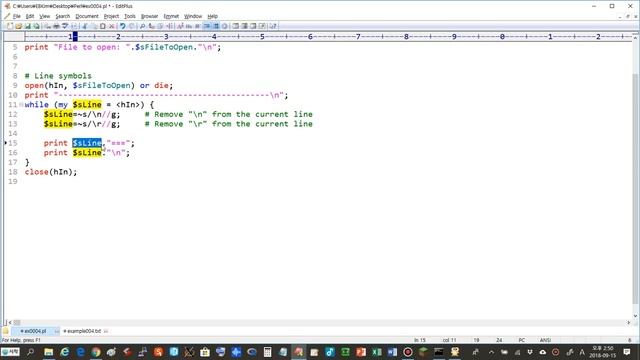640x360 pixels.
Task: Click the Save toolbar icon
Action: [x=27, y=26]
